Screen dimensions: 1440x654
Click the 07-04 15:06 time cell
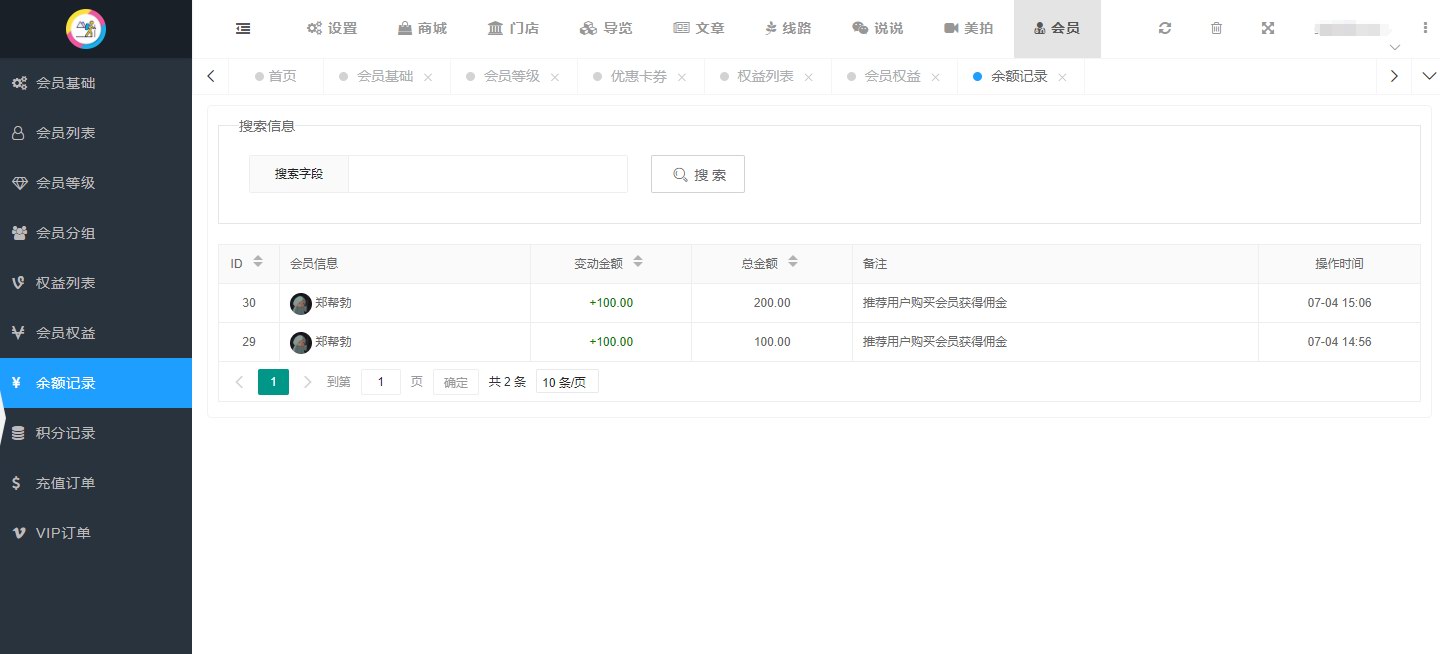pyautogui.click(x=1339, y=303)
